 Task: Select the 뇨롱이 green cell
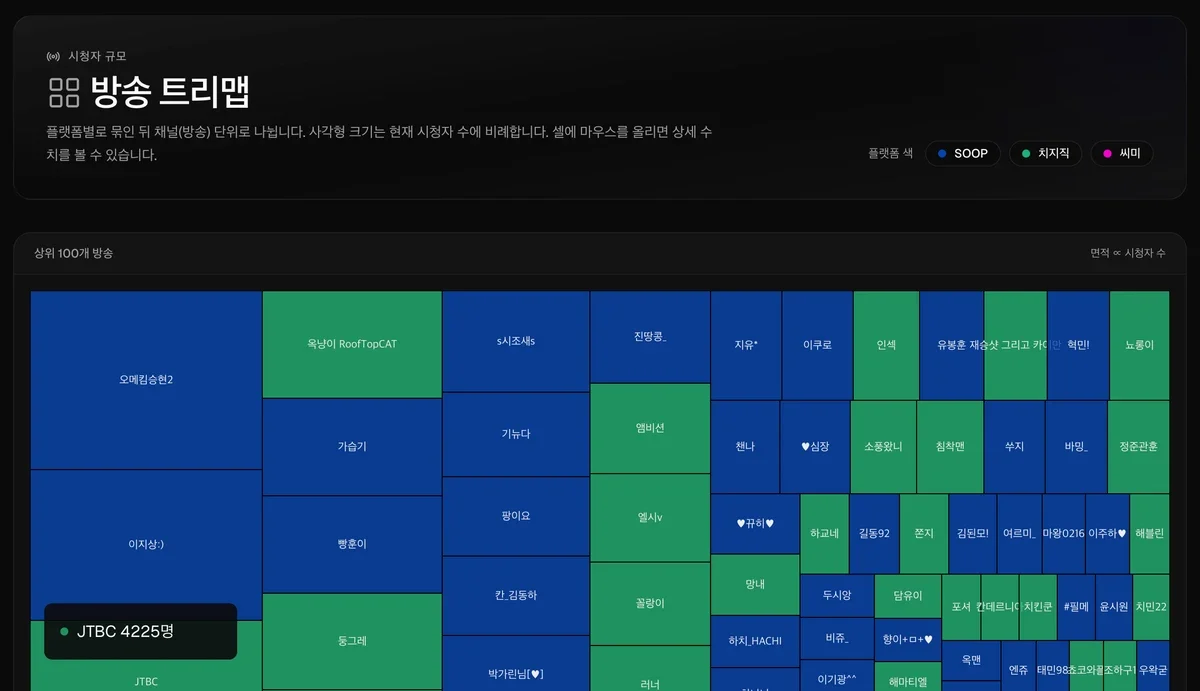point(1139,343)
